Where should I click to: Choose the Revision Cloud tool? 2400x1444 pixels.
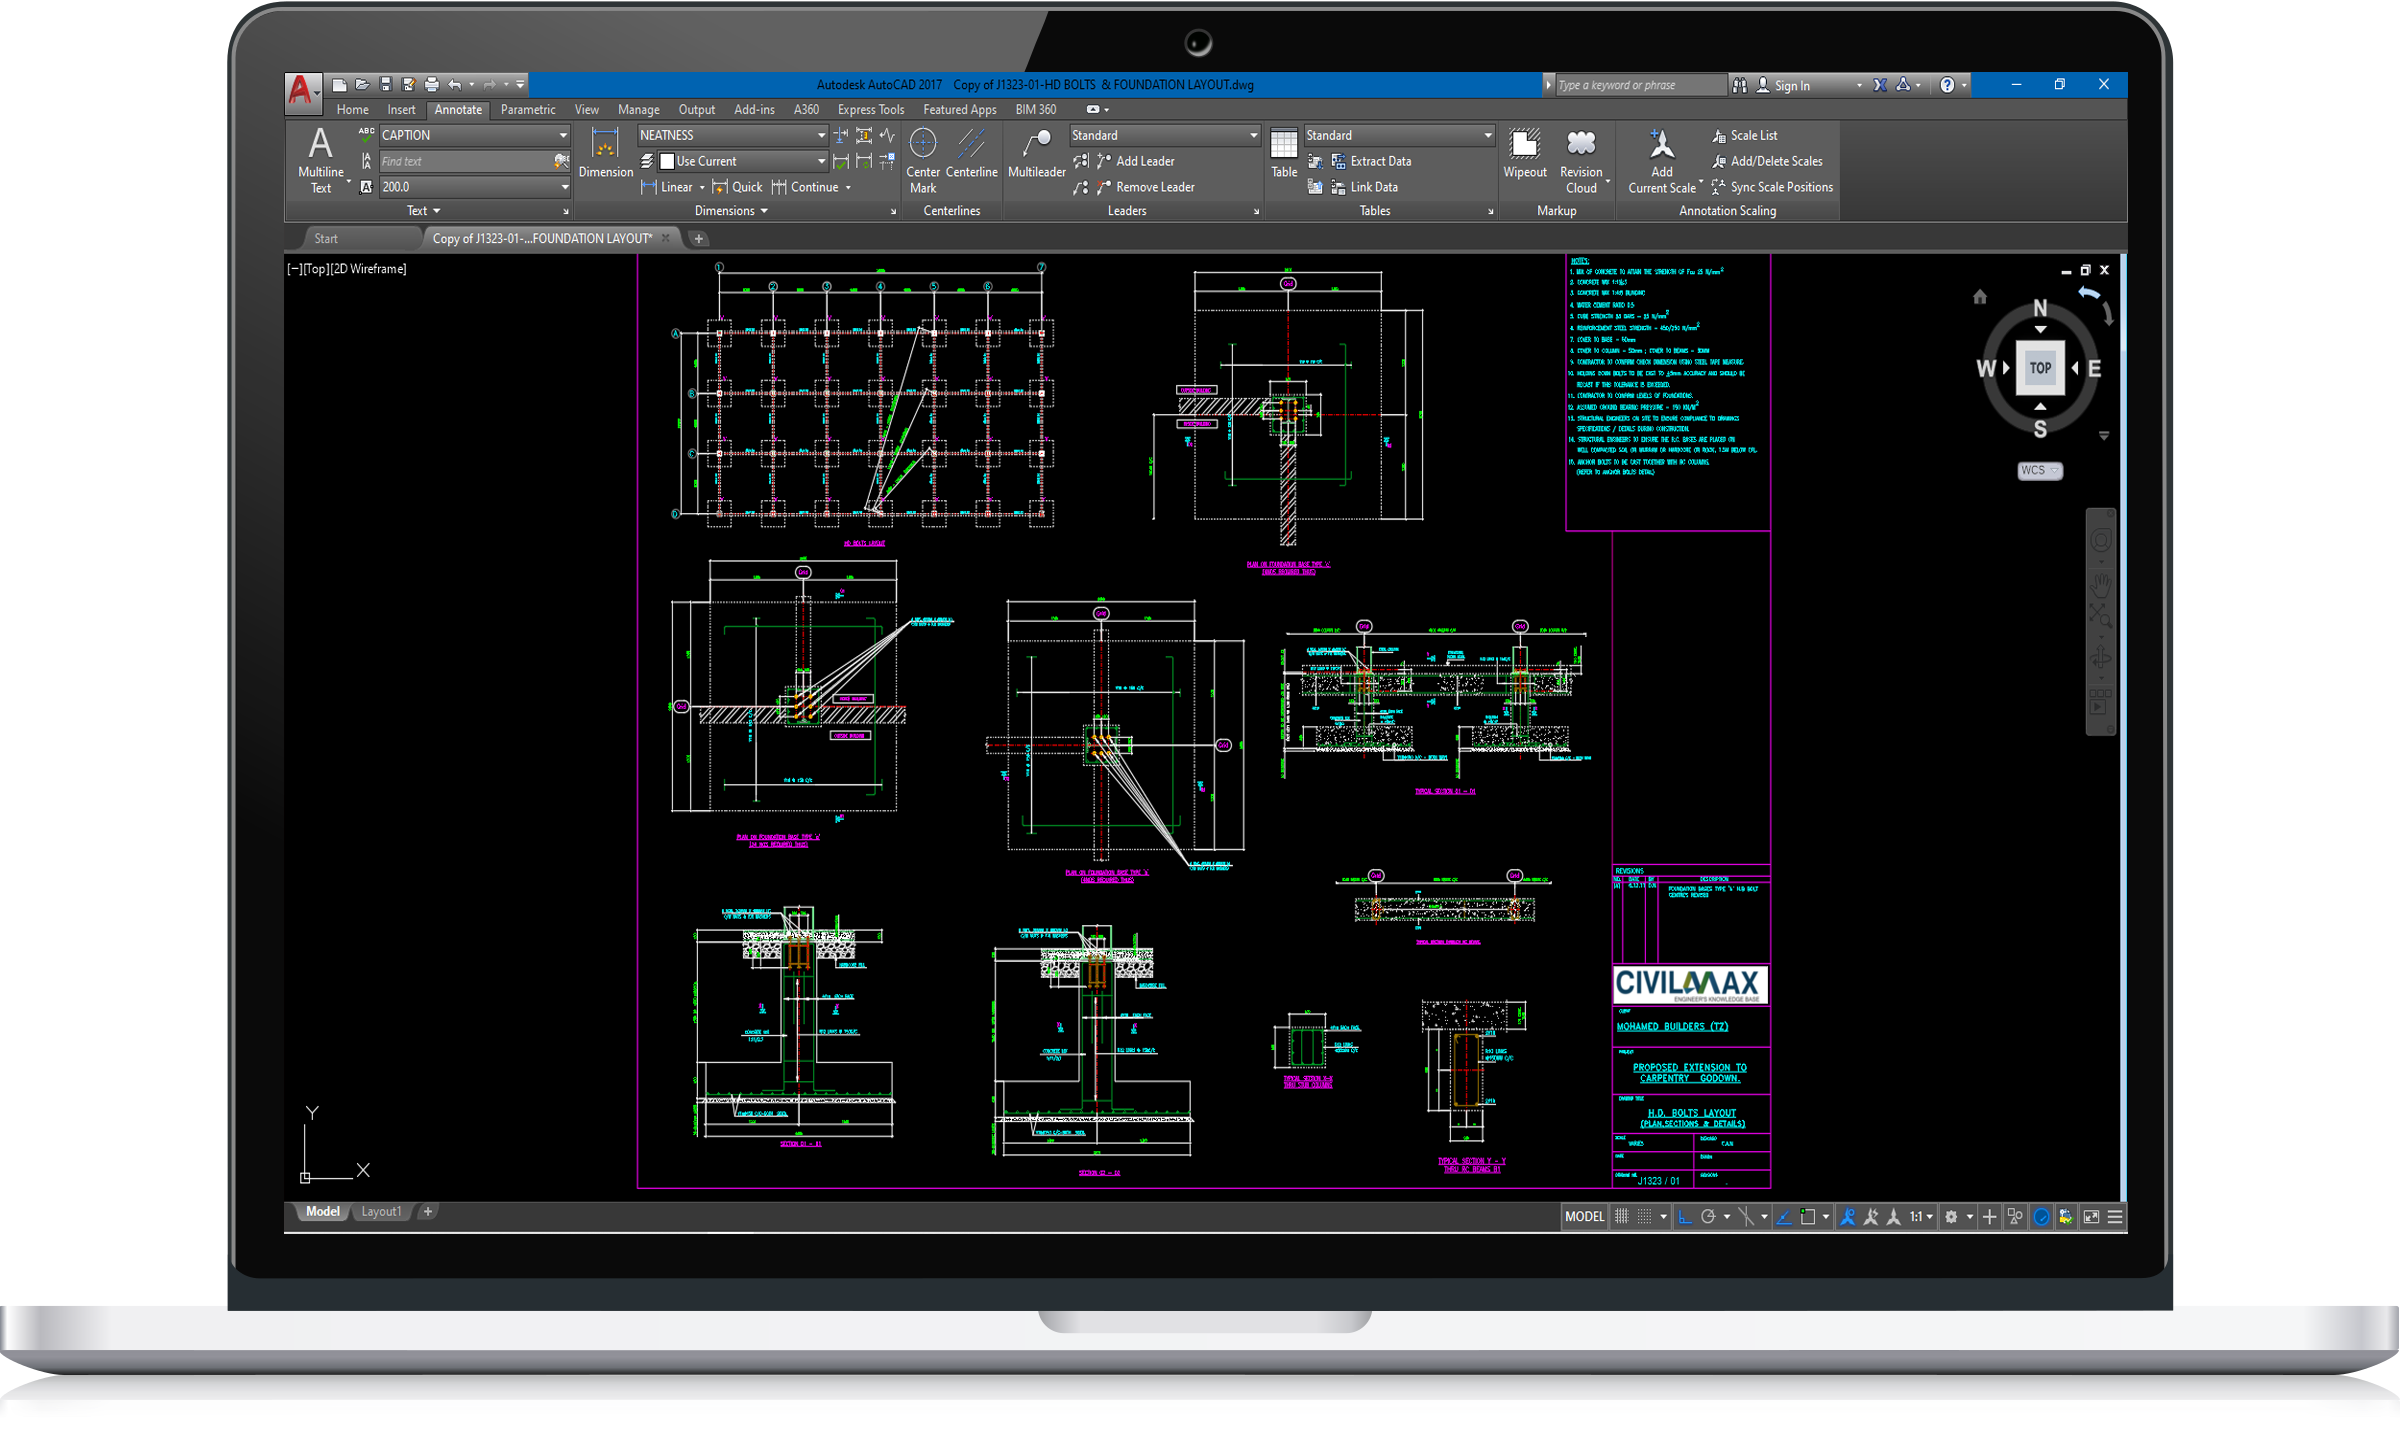click(1581, 160)
